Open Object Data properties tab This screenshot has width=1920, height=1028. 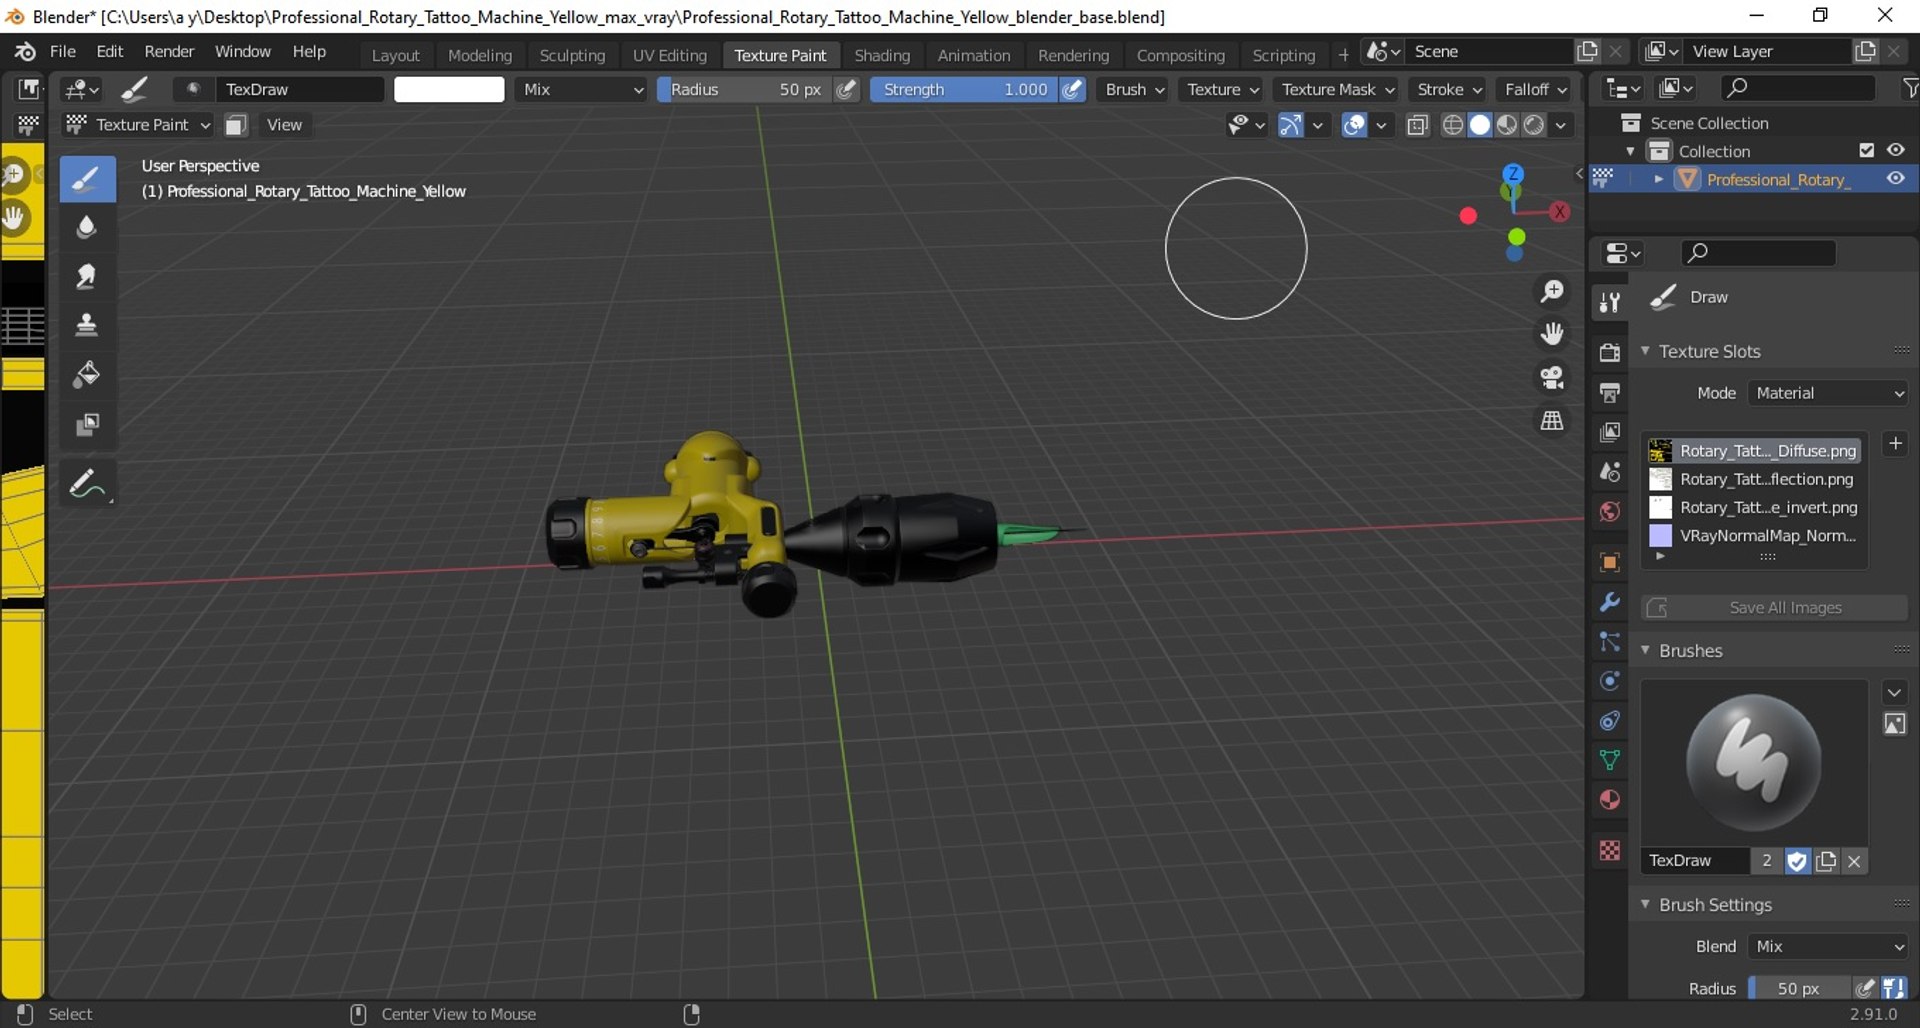click(x=1609, y=760)
